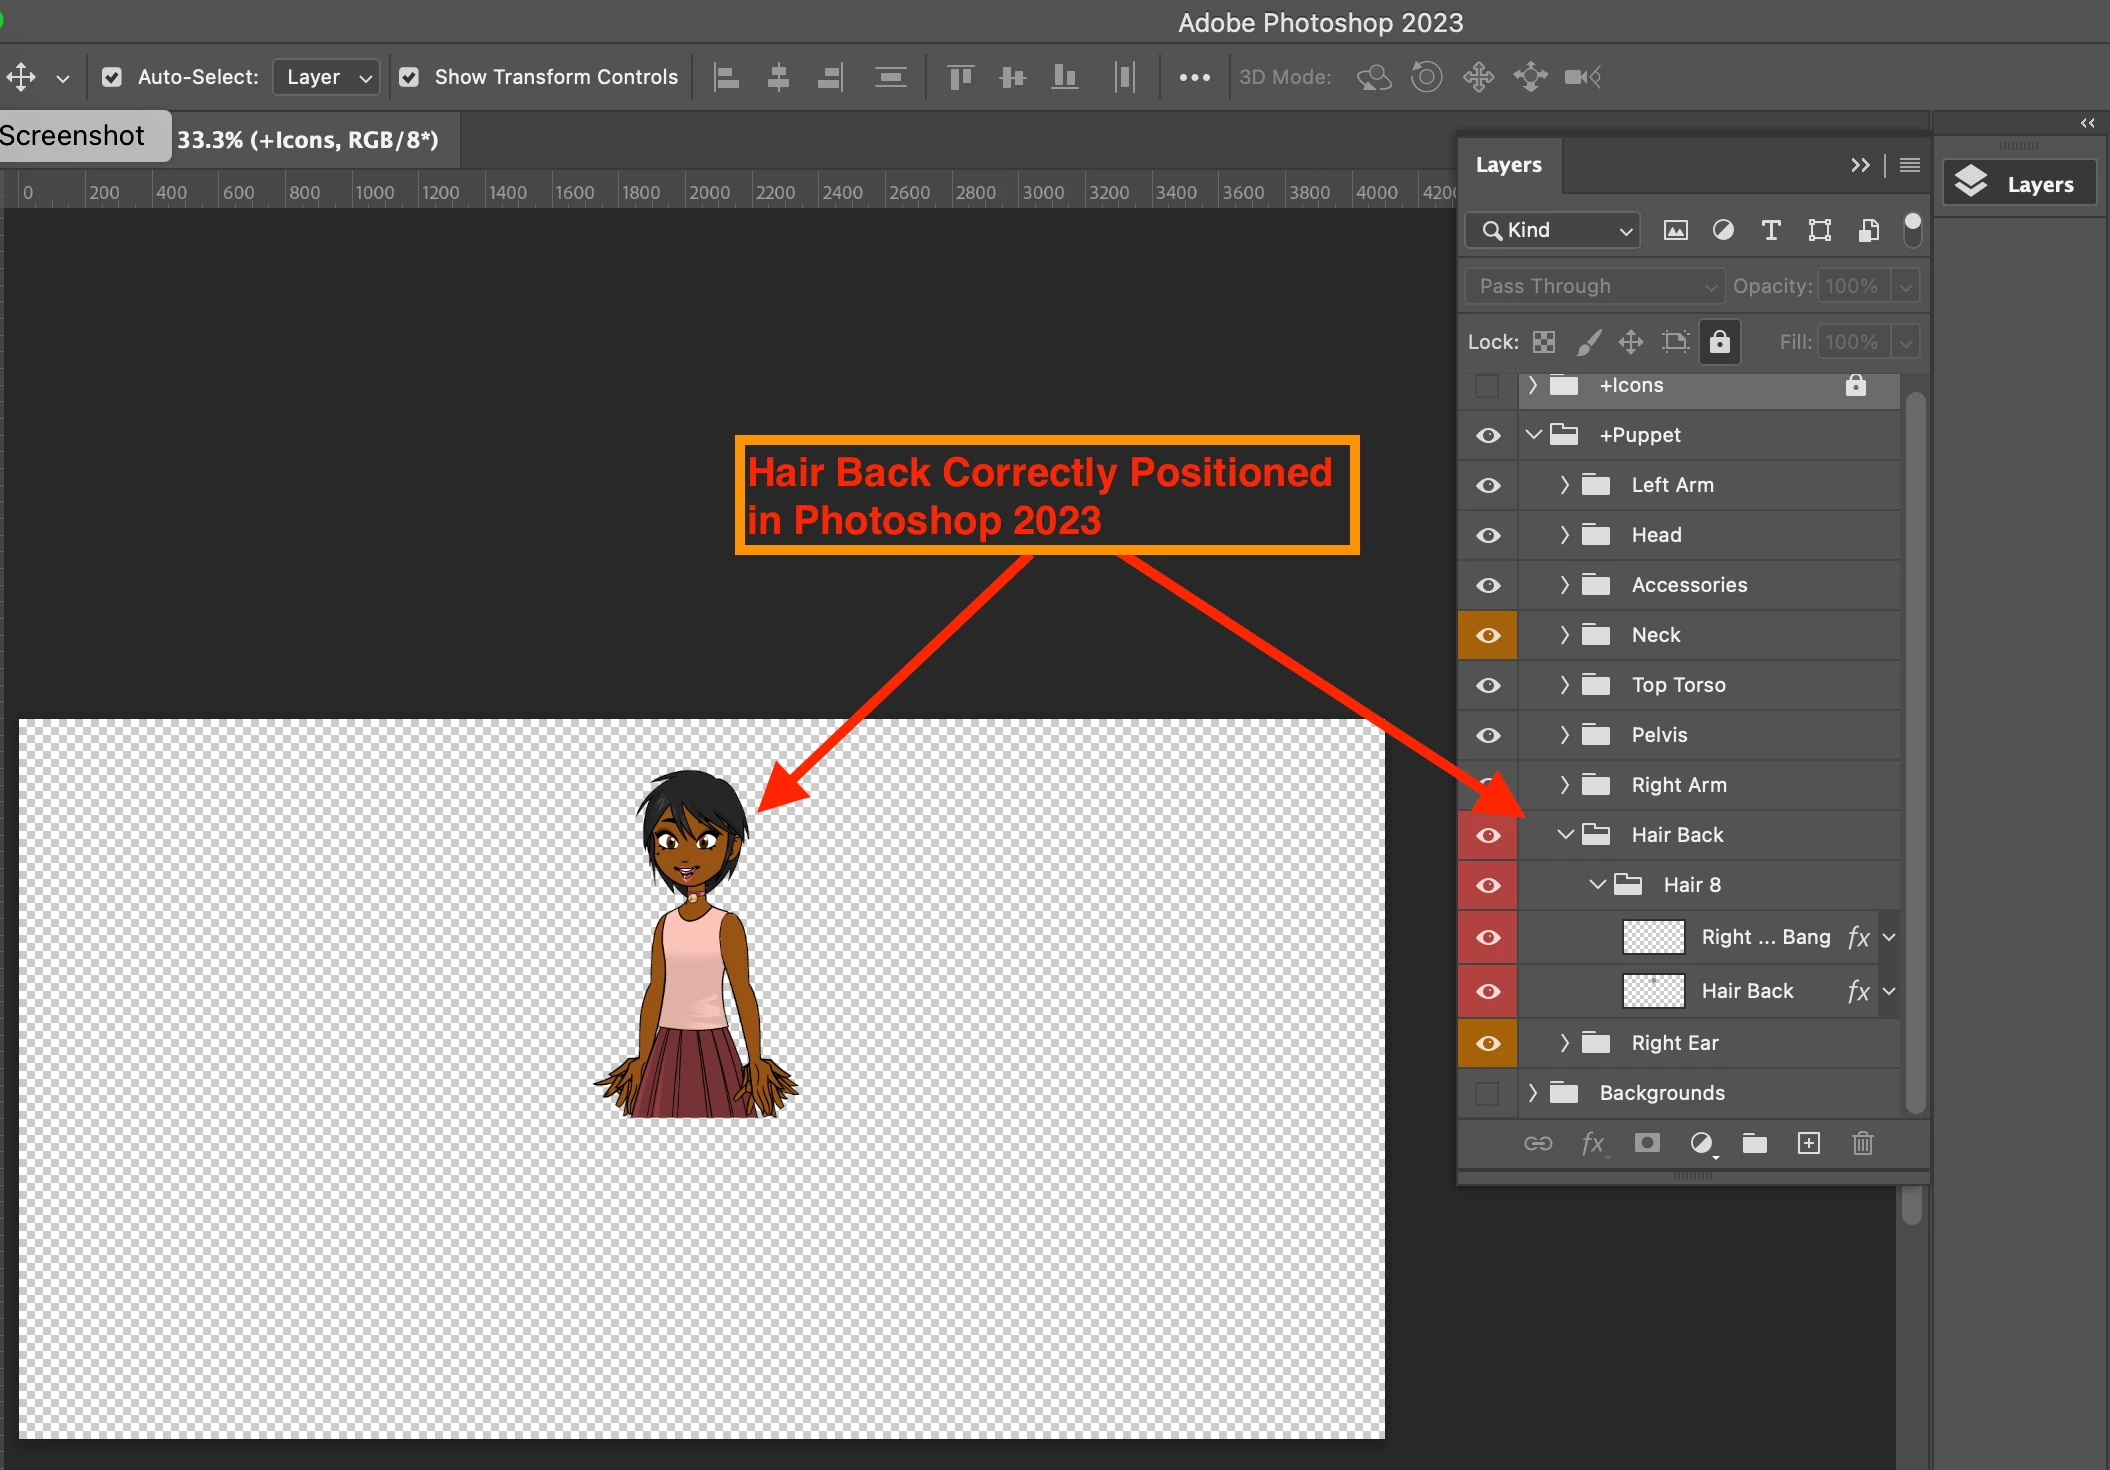Viewport: 2110px width, 1470px height.
Task: Toggle the Auto-Select checkbox
Action: click(x=112, y=77)
